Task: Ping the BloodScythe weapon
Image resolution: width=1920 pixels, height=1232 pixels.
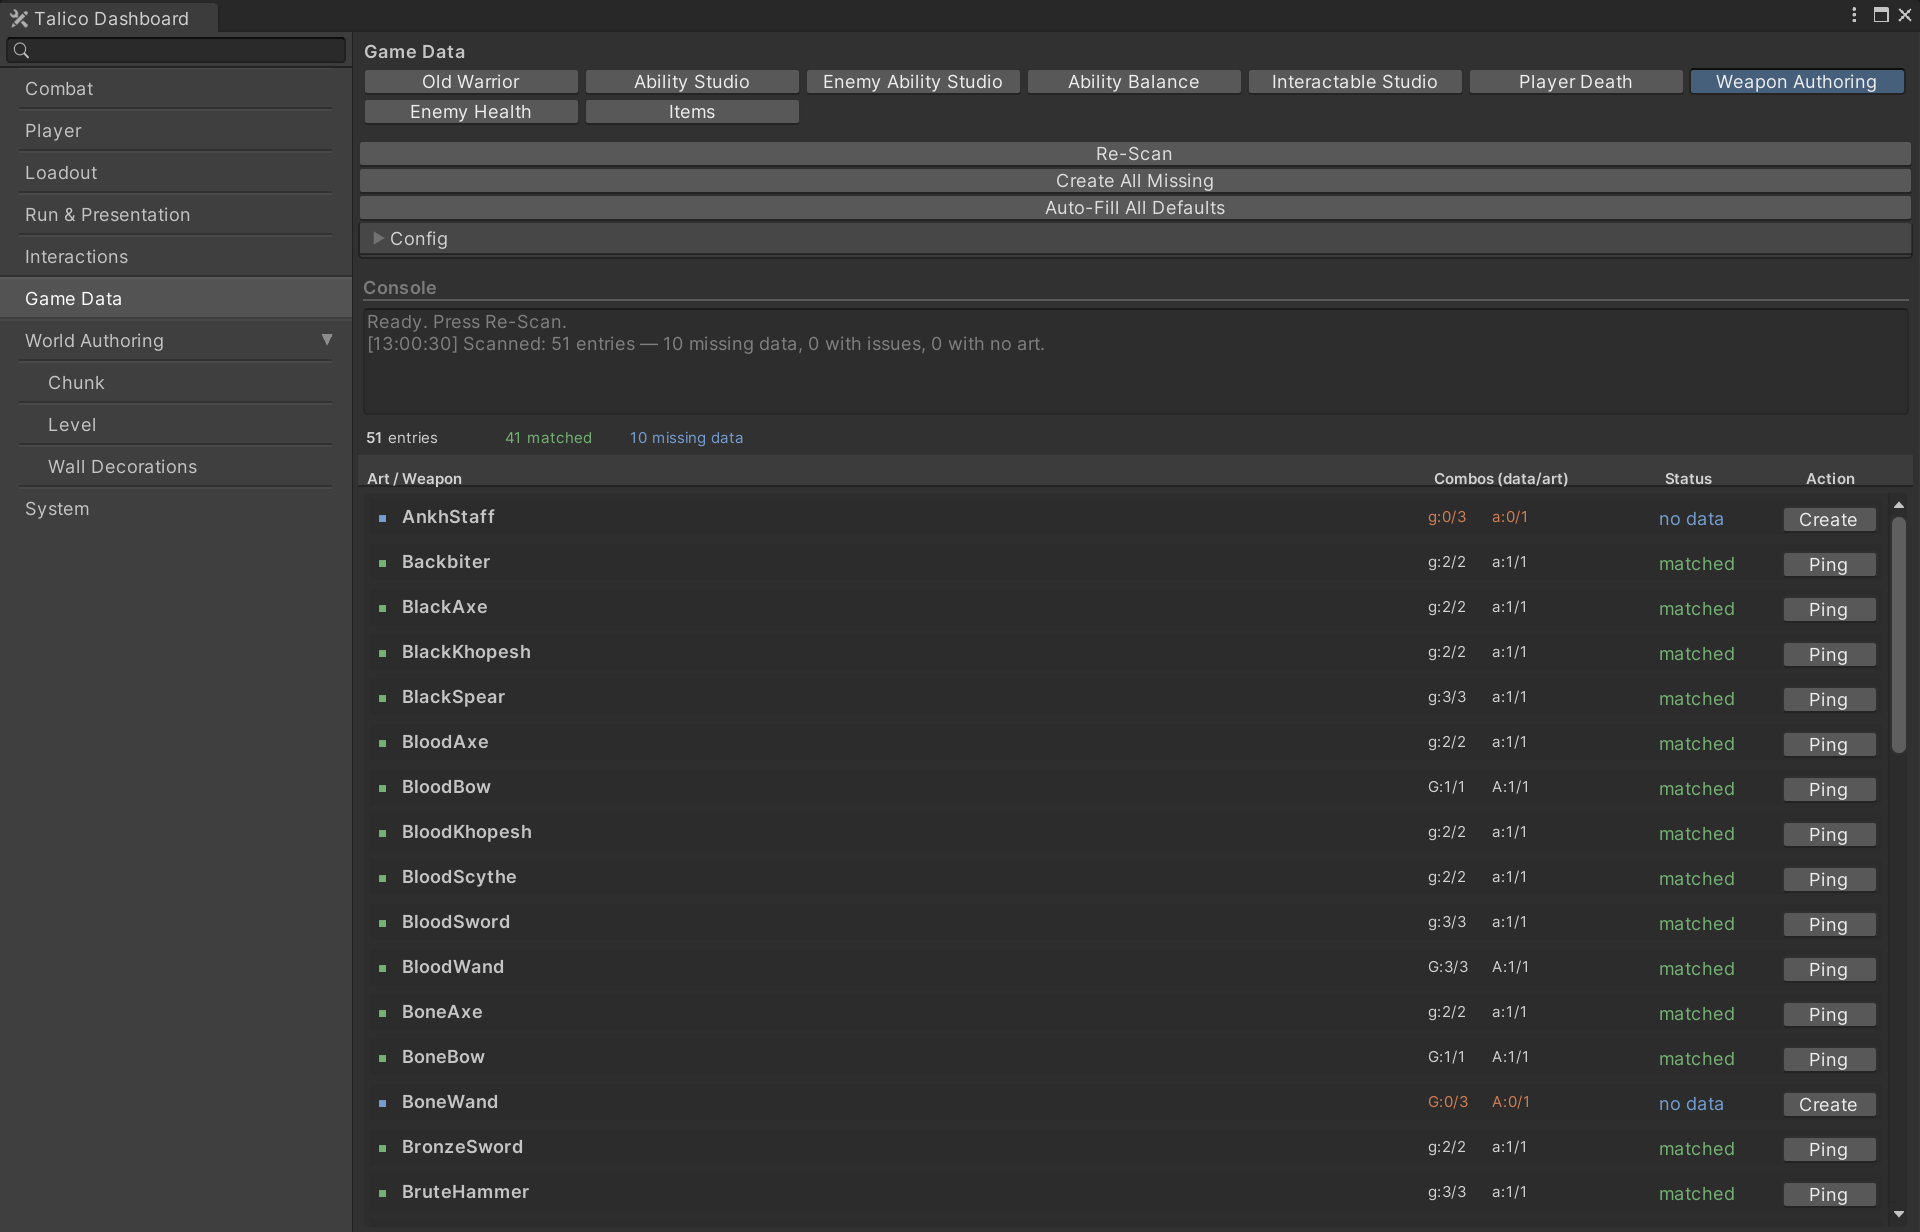Action: coord(1829,879)
